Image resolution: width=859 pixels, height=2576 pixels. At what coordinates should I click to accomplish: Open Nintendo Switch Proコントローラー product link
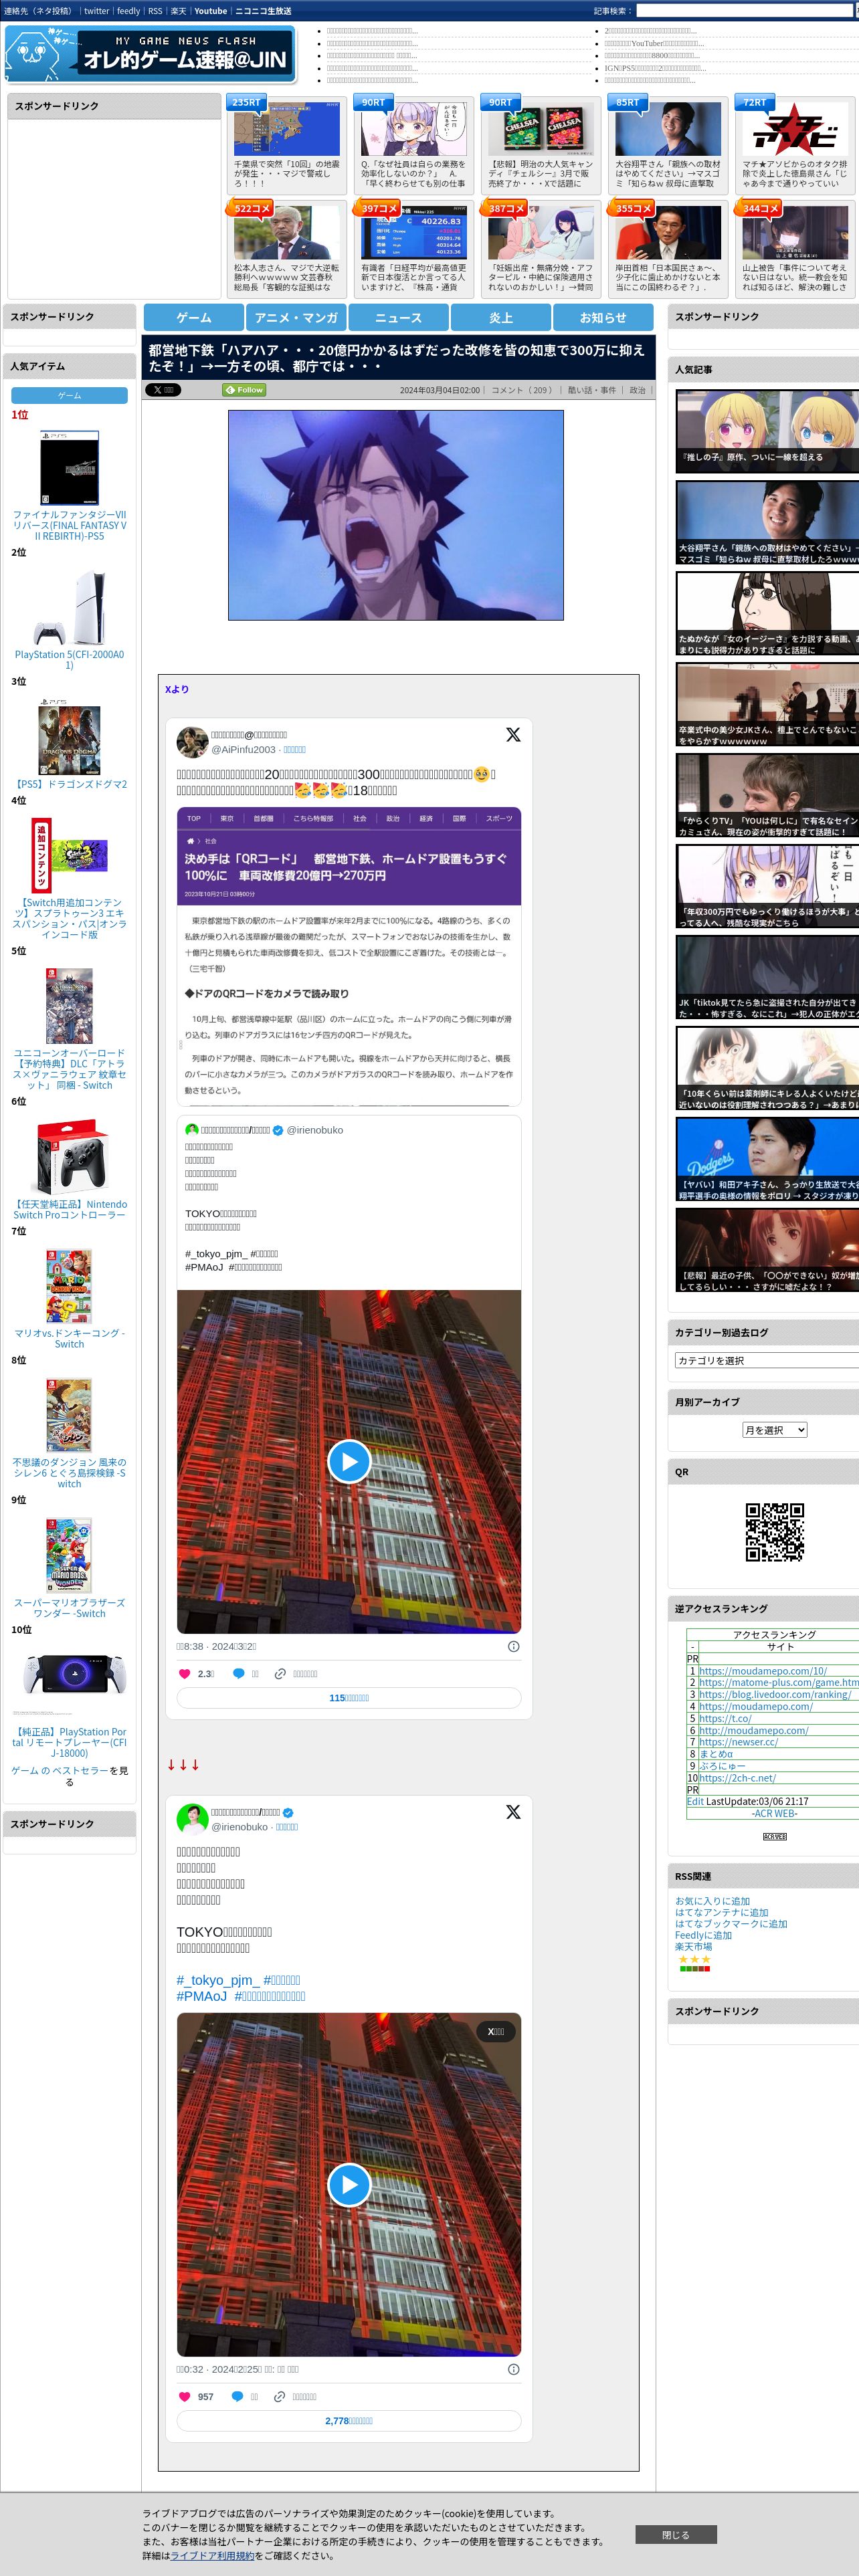coord(69,1209)
